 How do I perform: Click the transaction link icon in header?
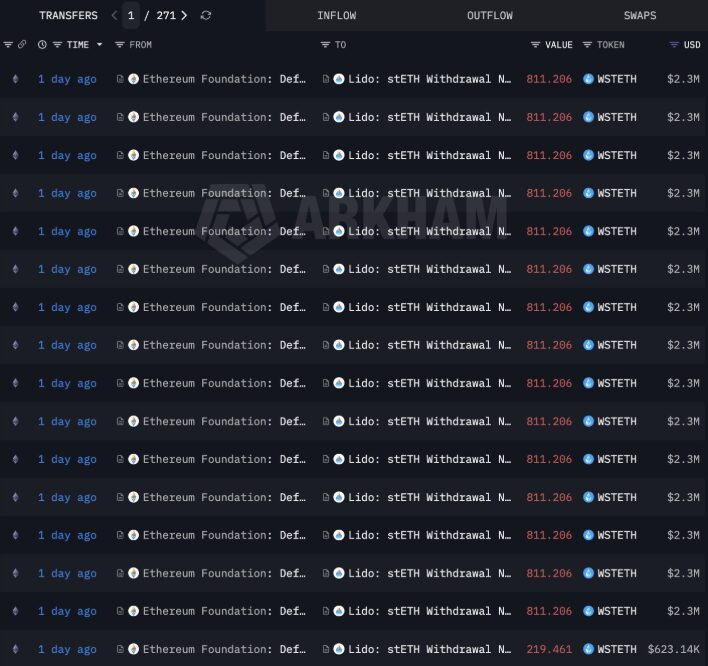tap(22, 45)
